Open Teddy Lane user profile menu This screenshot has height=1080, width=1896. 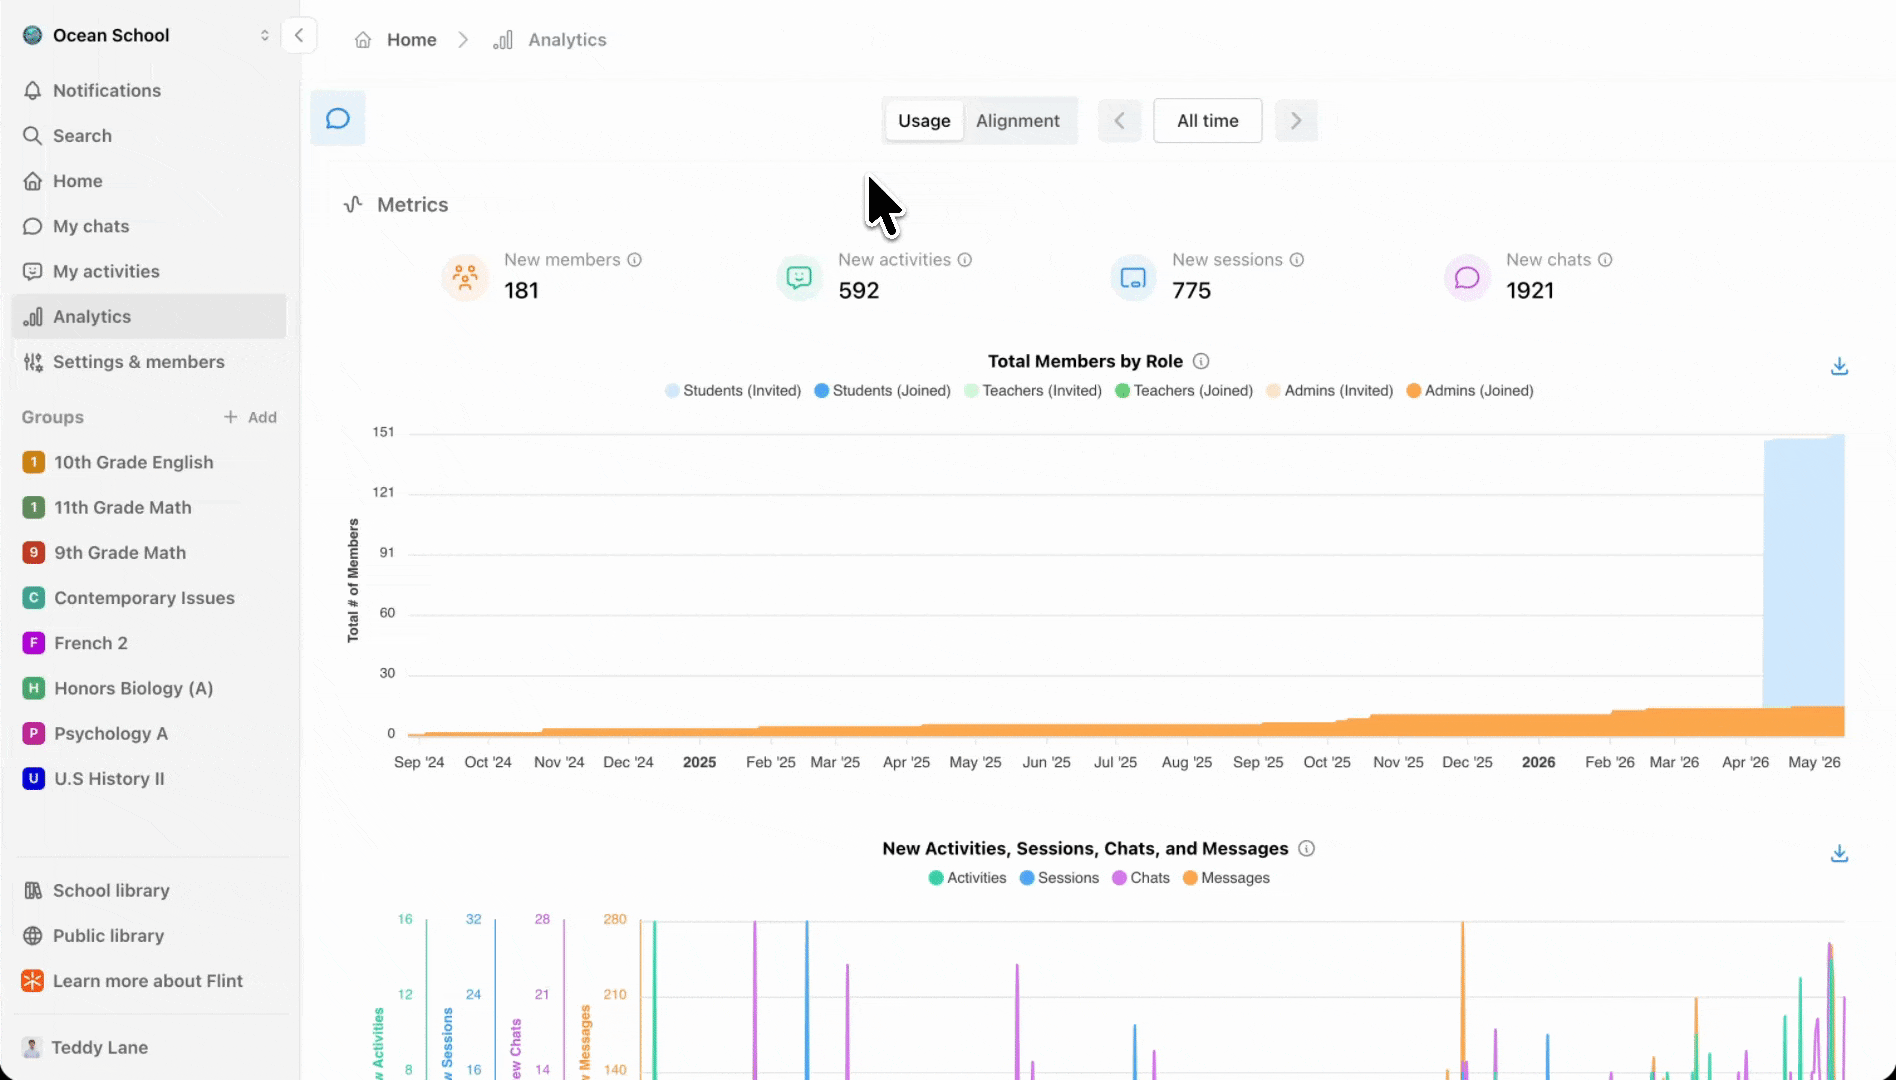click(149, 1047)
